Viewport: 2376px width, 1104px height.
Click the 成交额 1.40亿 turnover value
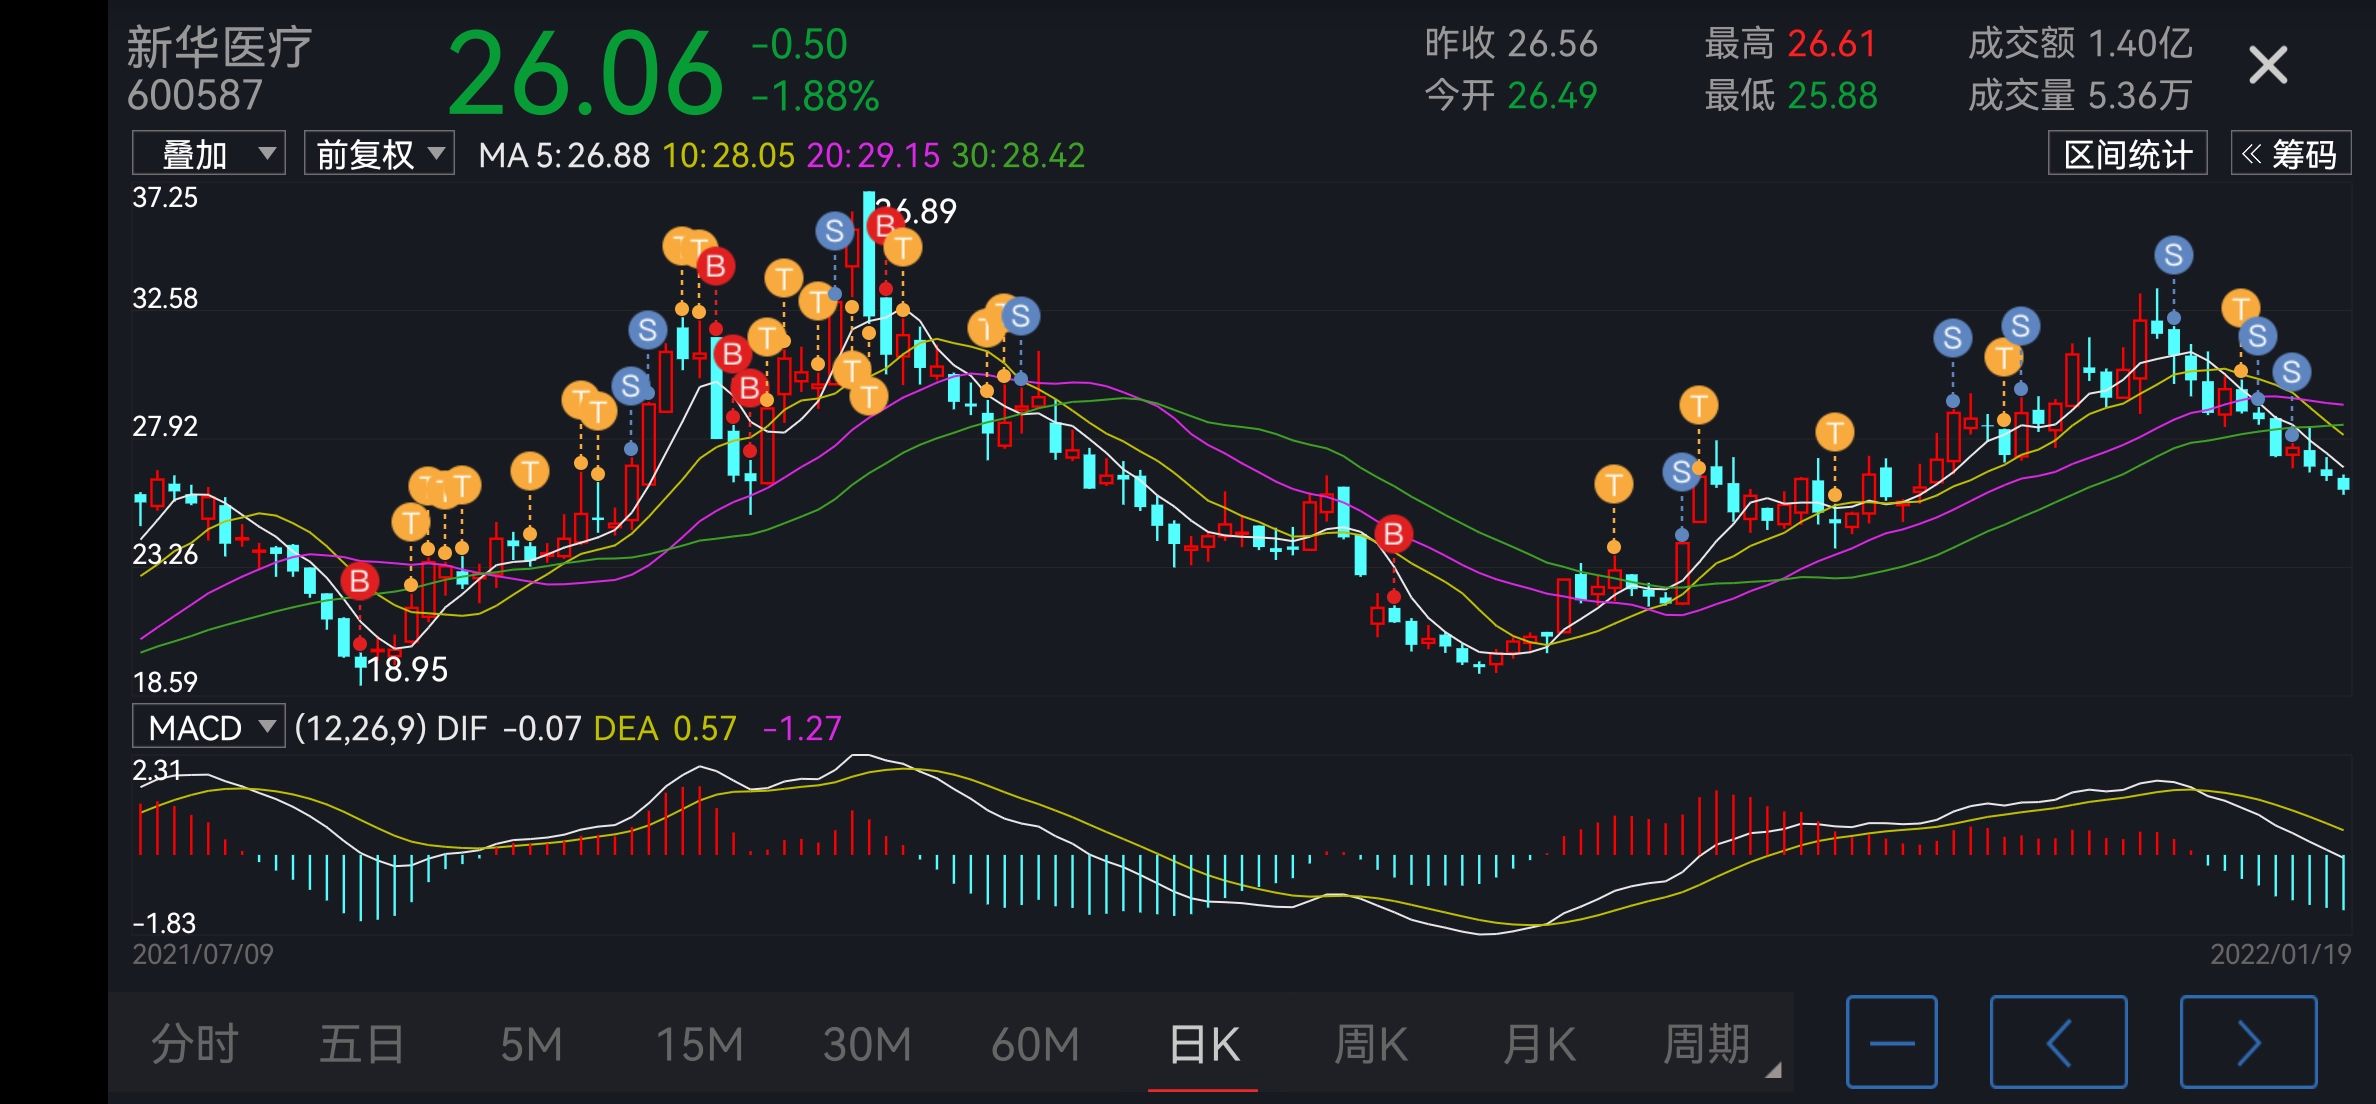coord(2080,44)
